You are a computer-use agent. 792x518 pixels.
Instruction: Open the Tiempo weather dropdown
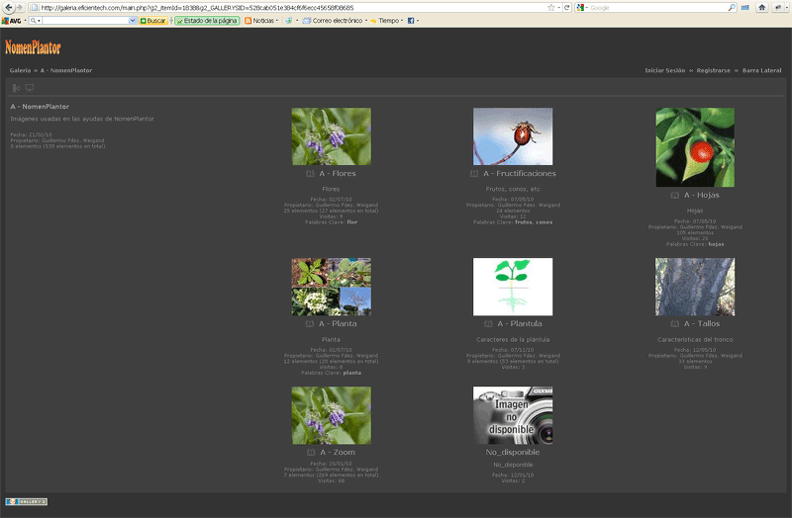(402, 21)
